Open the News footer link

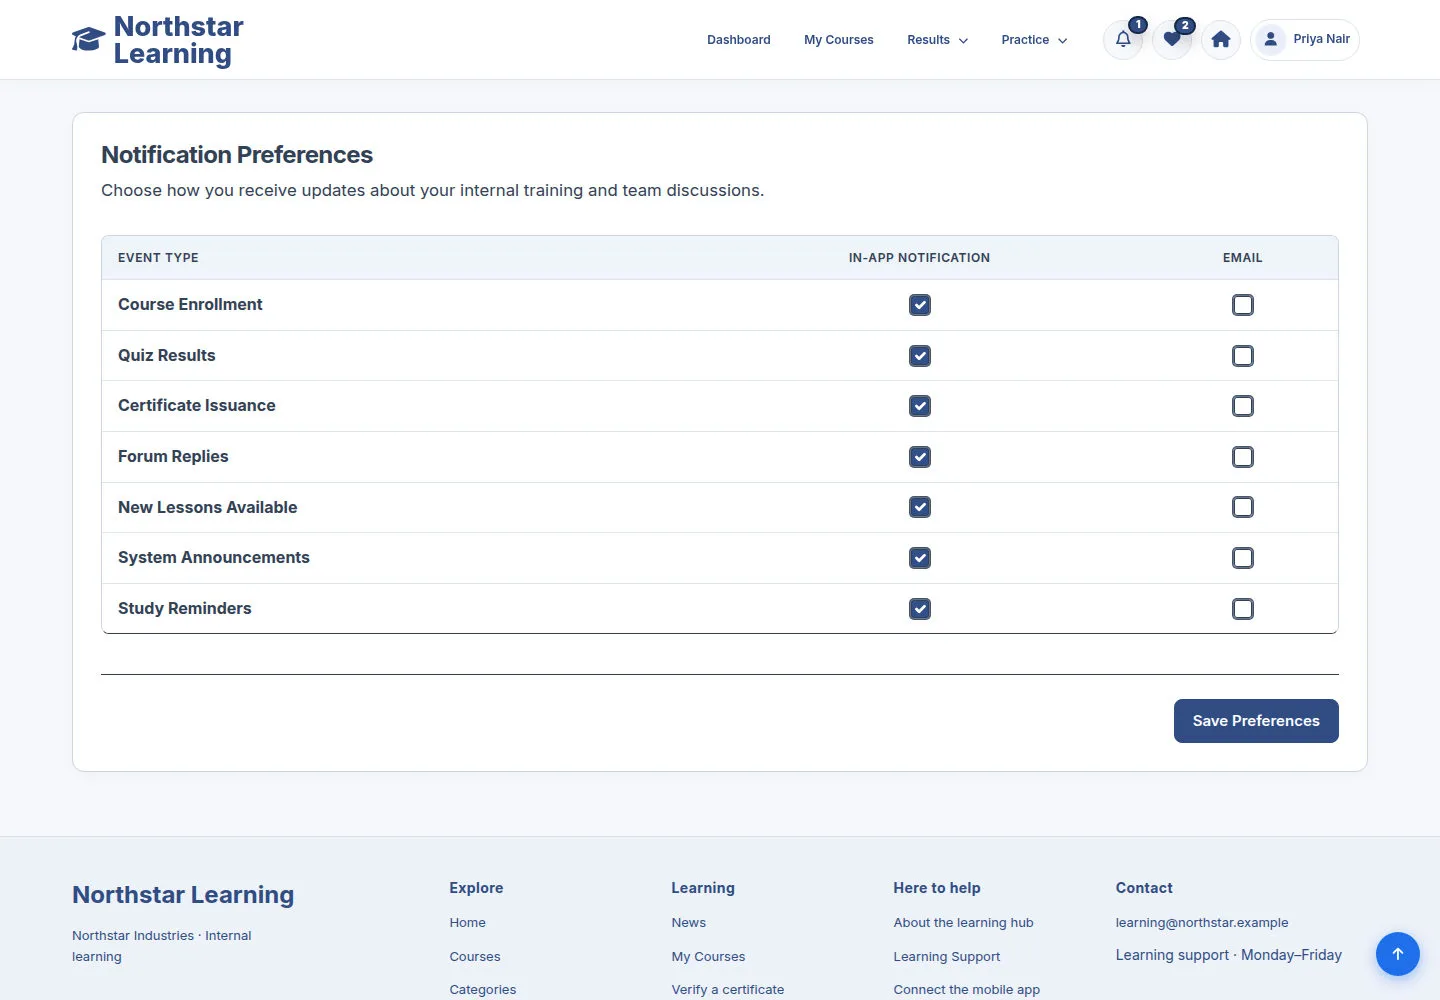tap(689, 923)
